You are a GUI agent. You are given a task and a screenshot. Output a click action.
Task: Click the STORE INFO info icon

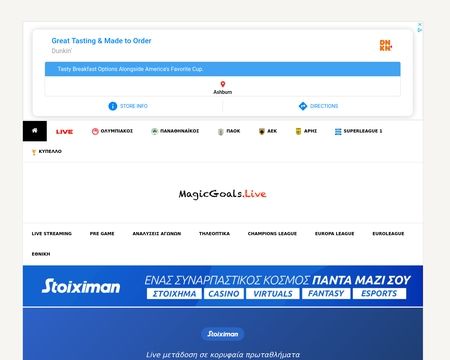coord(113,106)
